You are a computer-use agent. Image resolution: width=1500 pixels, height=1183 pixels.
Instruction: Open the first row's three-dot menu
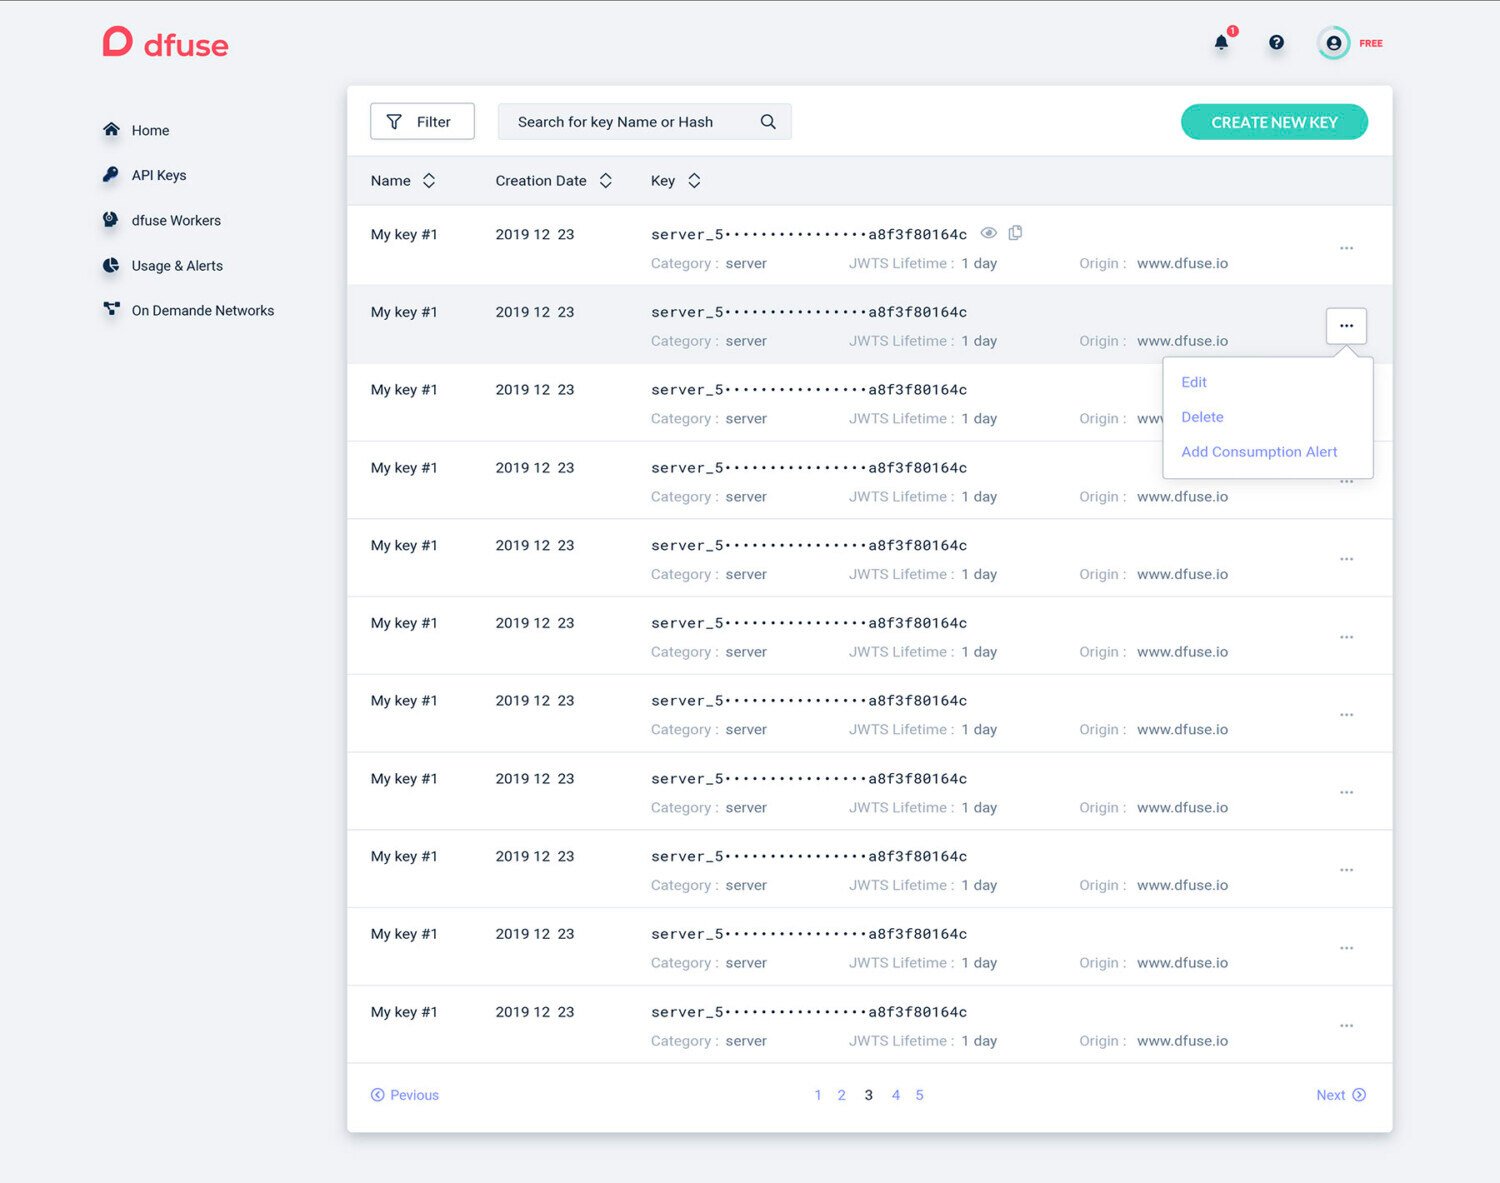[1346, 248]
